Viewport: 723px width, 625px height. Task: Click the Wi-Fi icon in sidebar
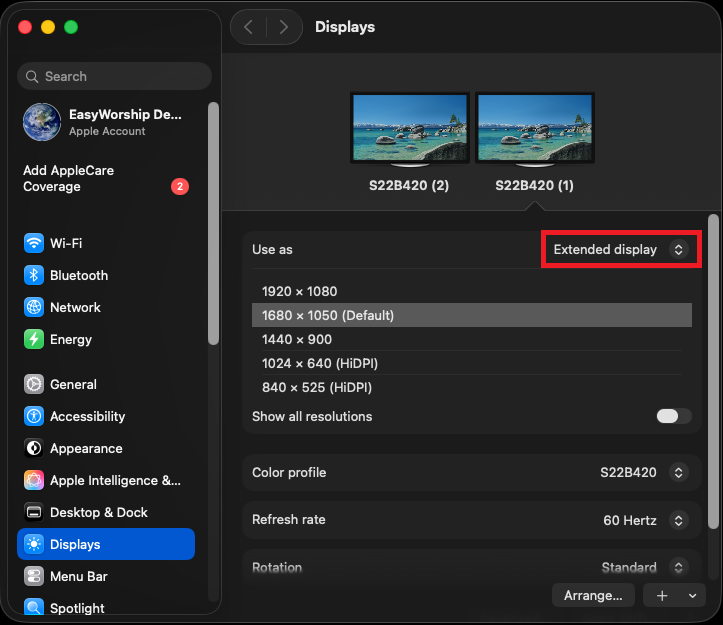pyautogui.click(x=34, y=243)
